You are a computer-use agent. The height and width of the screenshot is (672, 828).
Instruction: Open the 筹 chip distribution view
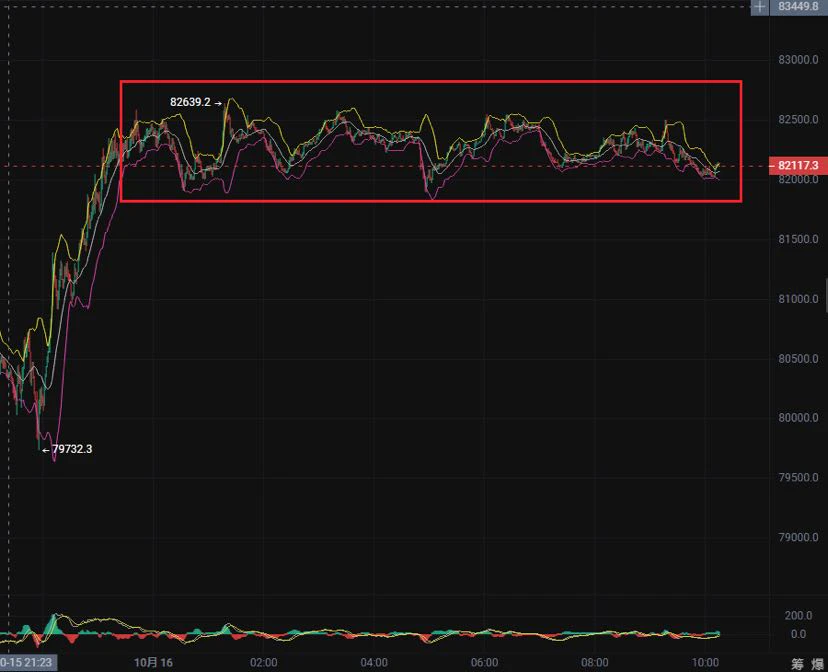(797, 664)
